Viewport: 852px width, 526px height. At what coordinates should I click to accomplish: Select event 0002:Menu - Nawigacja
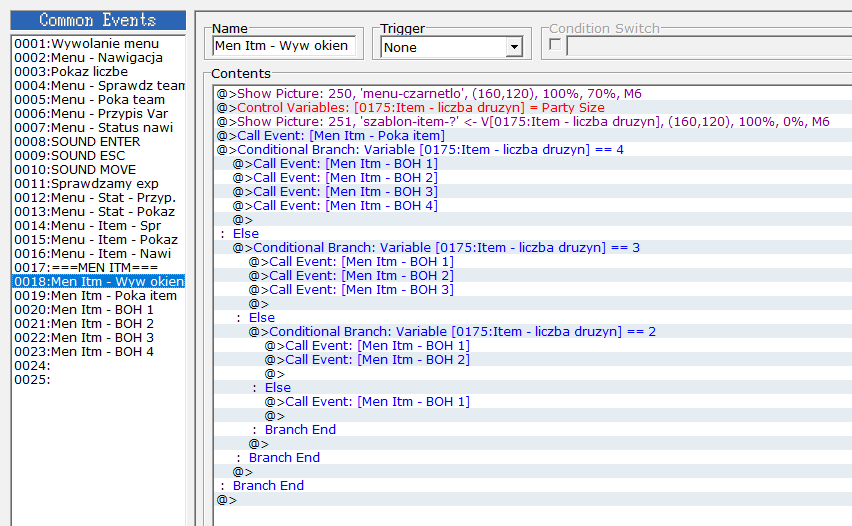(98, 58)
